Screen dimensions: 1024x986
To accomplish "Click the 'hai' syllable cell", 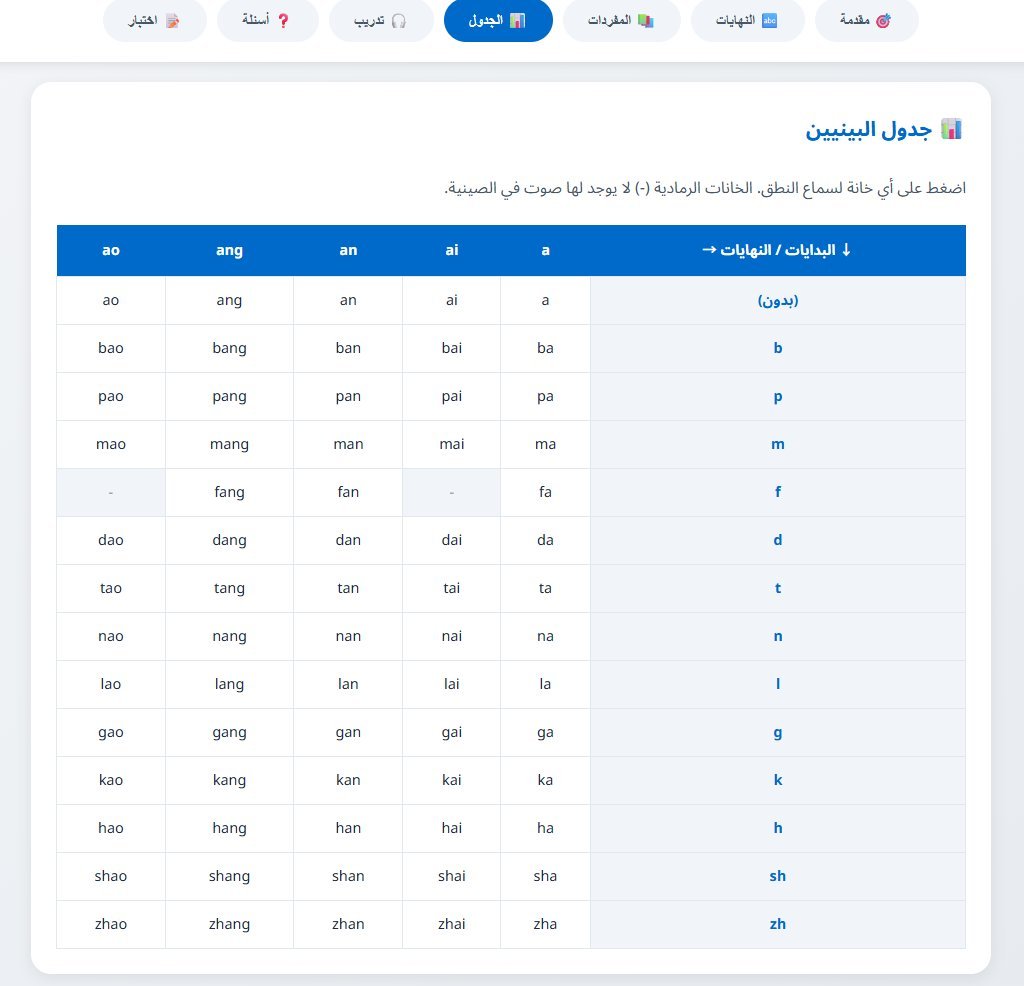I will (451, 828).
